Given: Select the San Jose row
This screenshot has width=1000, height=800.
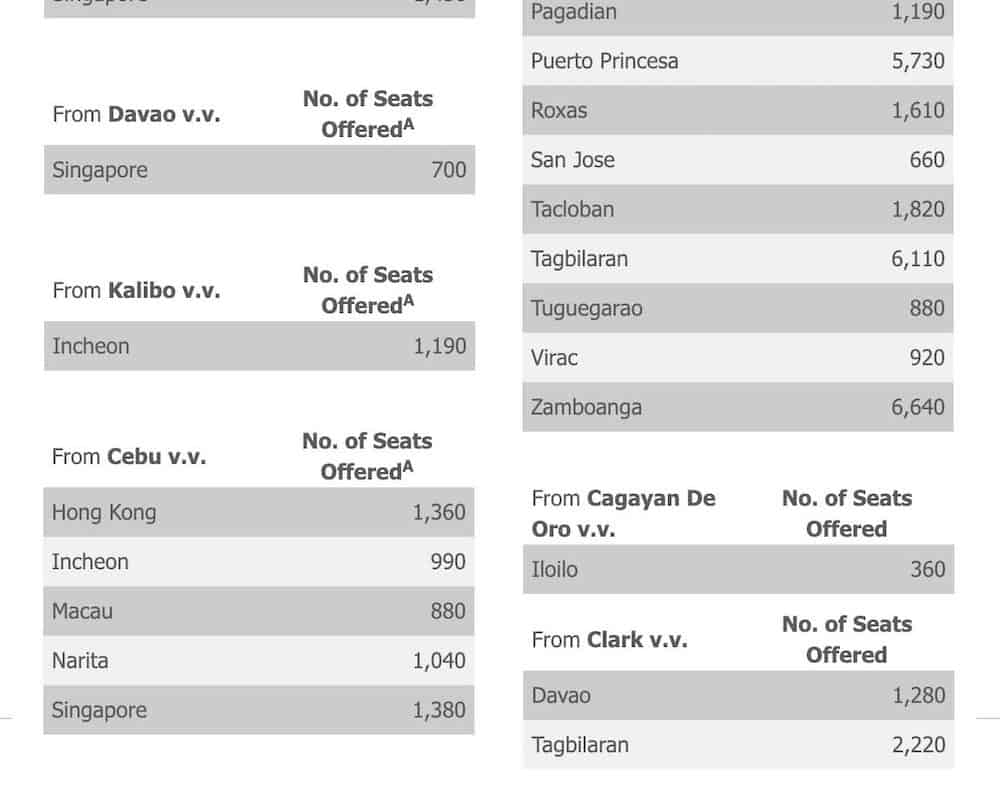Looking at the screenshot, I should pyautogui.click(x=737, y=160).
